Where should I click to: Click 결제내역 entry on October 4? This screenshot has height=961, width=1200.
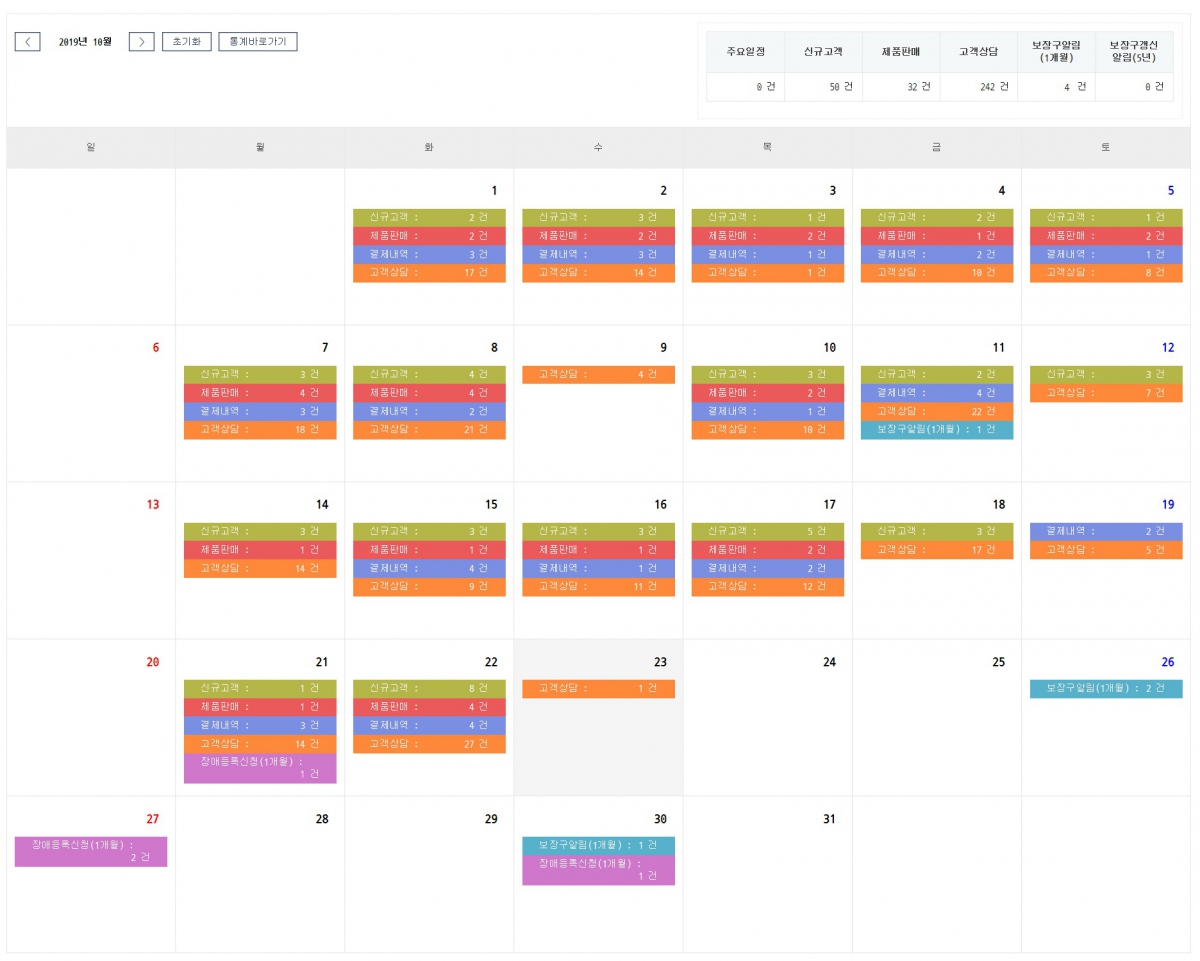point(937,254)
